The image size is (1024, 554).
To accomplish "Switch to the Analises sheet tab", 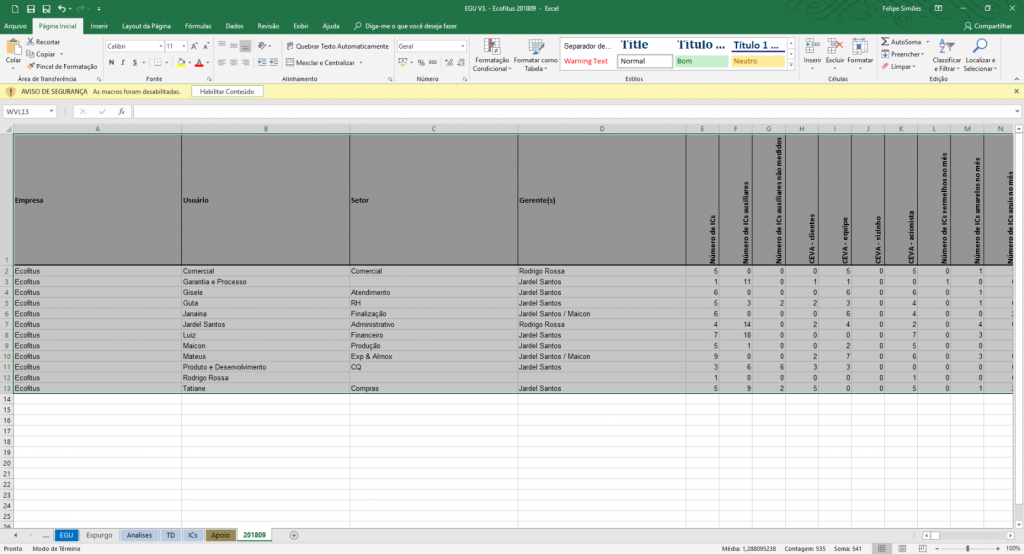I will pos(139,535).
